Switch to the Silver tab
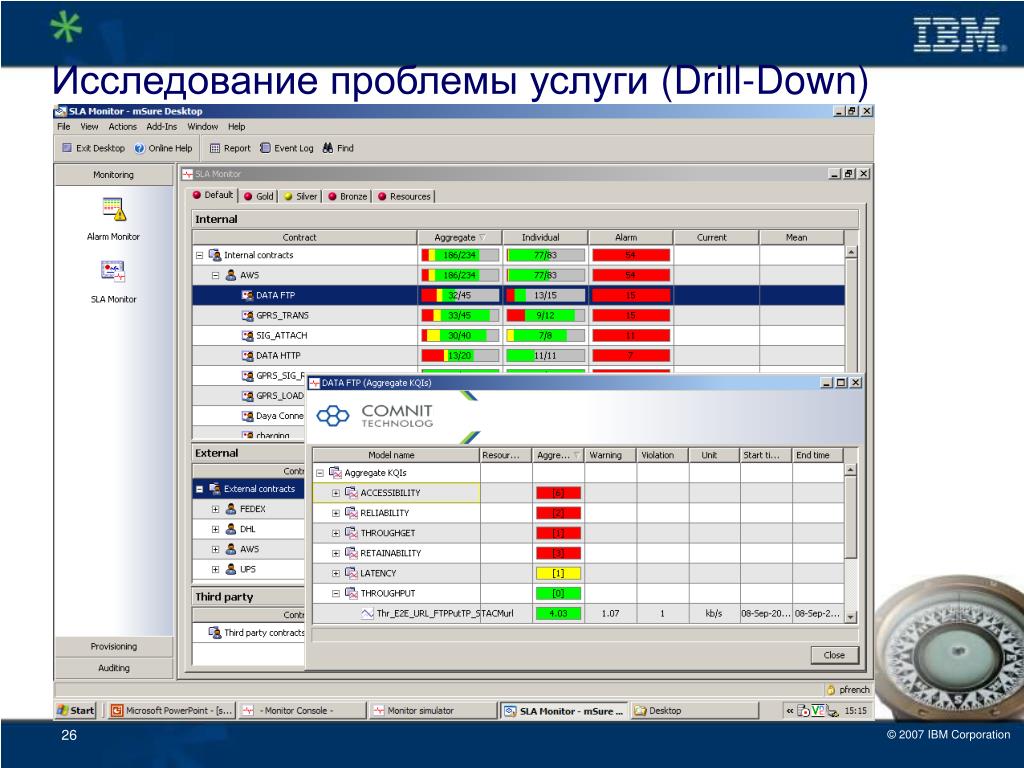Image resolution: width=1024 pixels, height=768 pixels. (x=300, y=196)
